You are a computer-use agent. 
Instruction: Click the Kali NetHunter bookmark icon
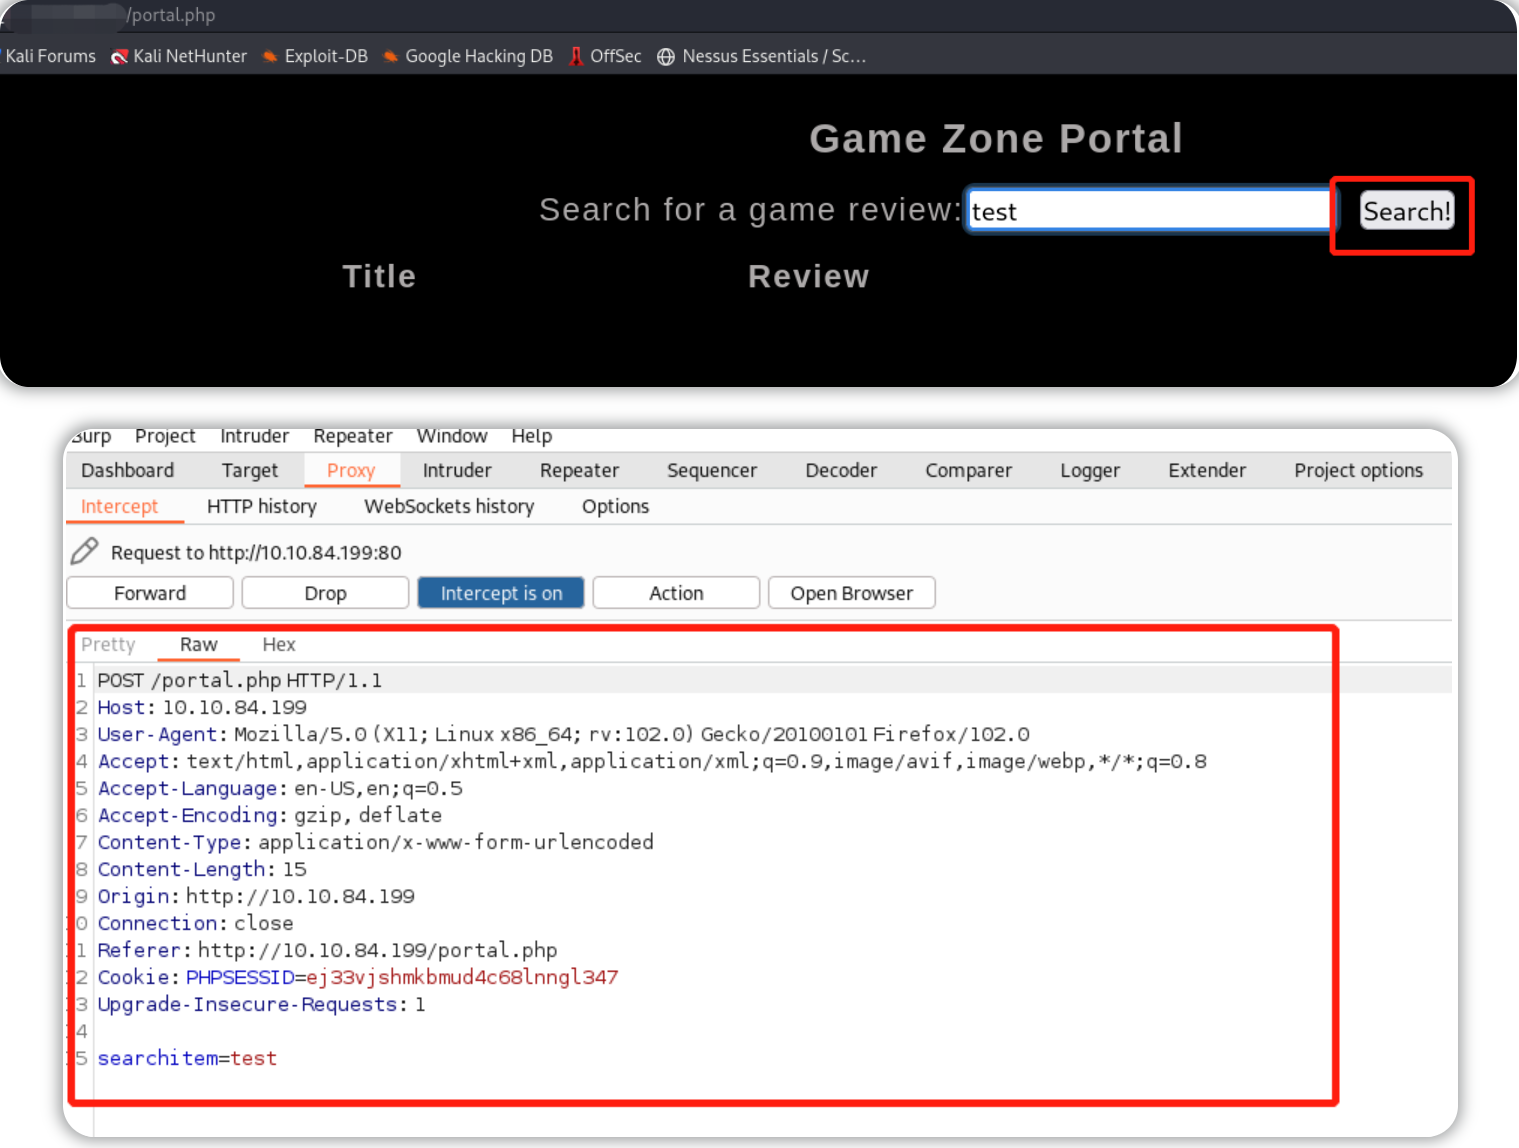point(119,57)
